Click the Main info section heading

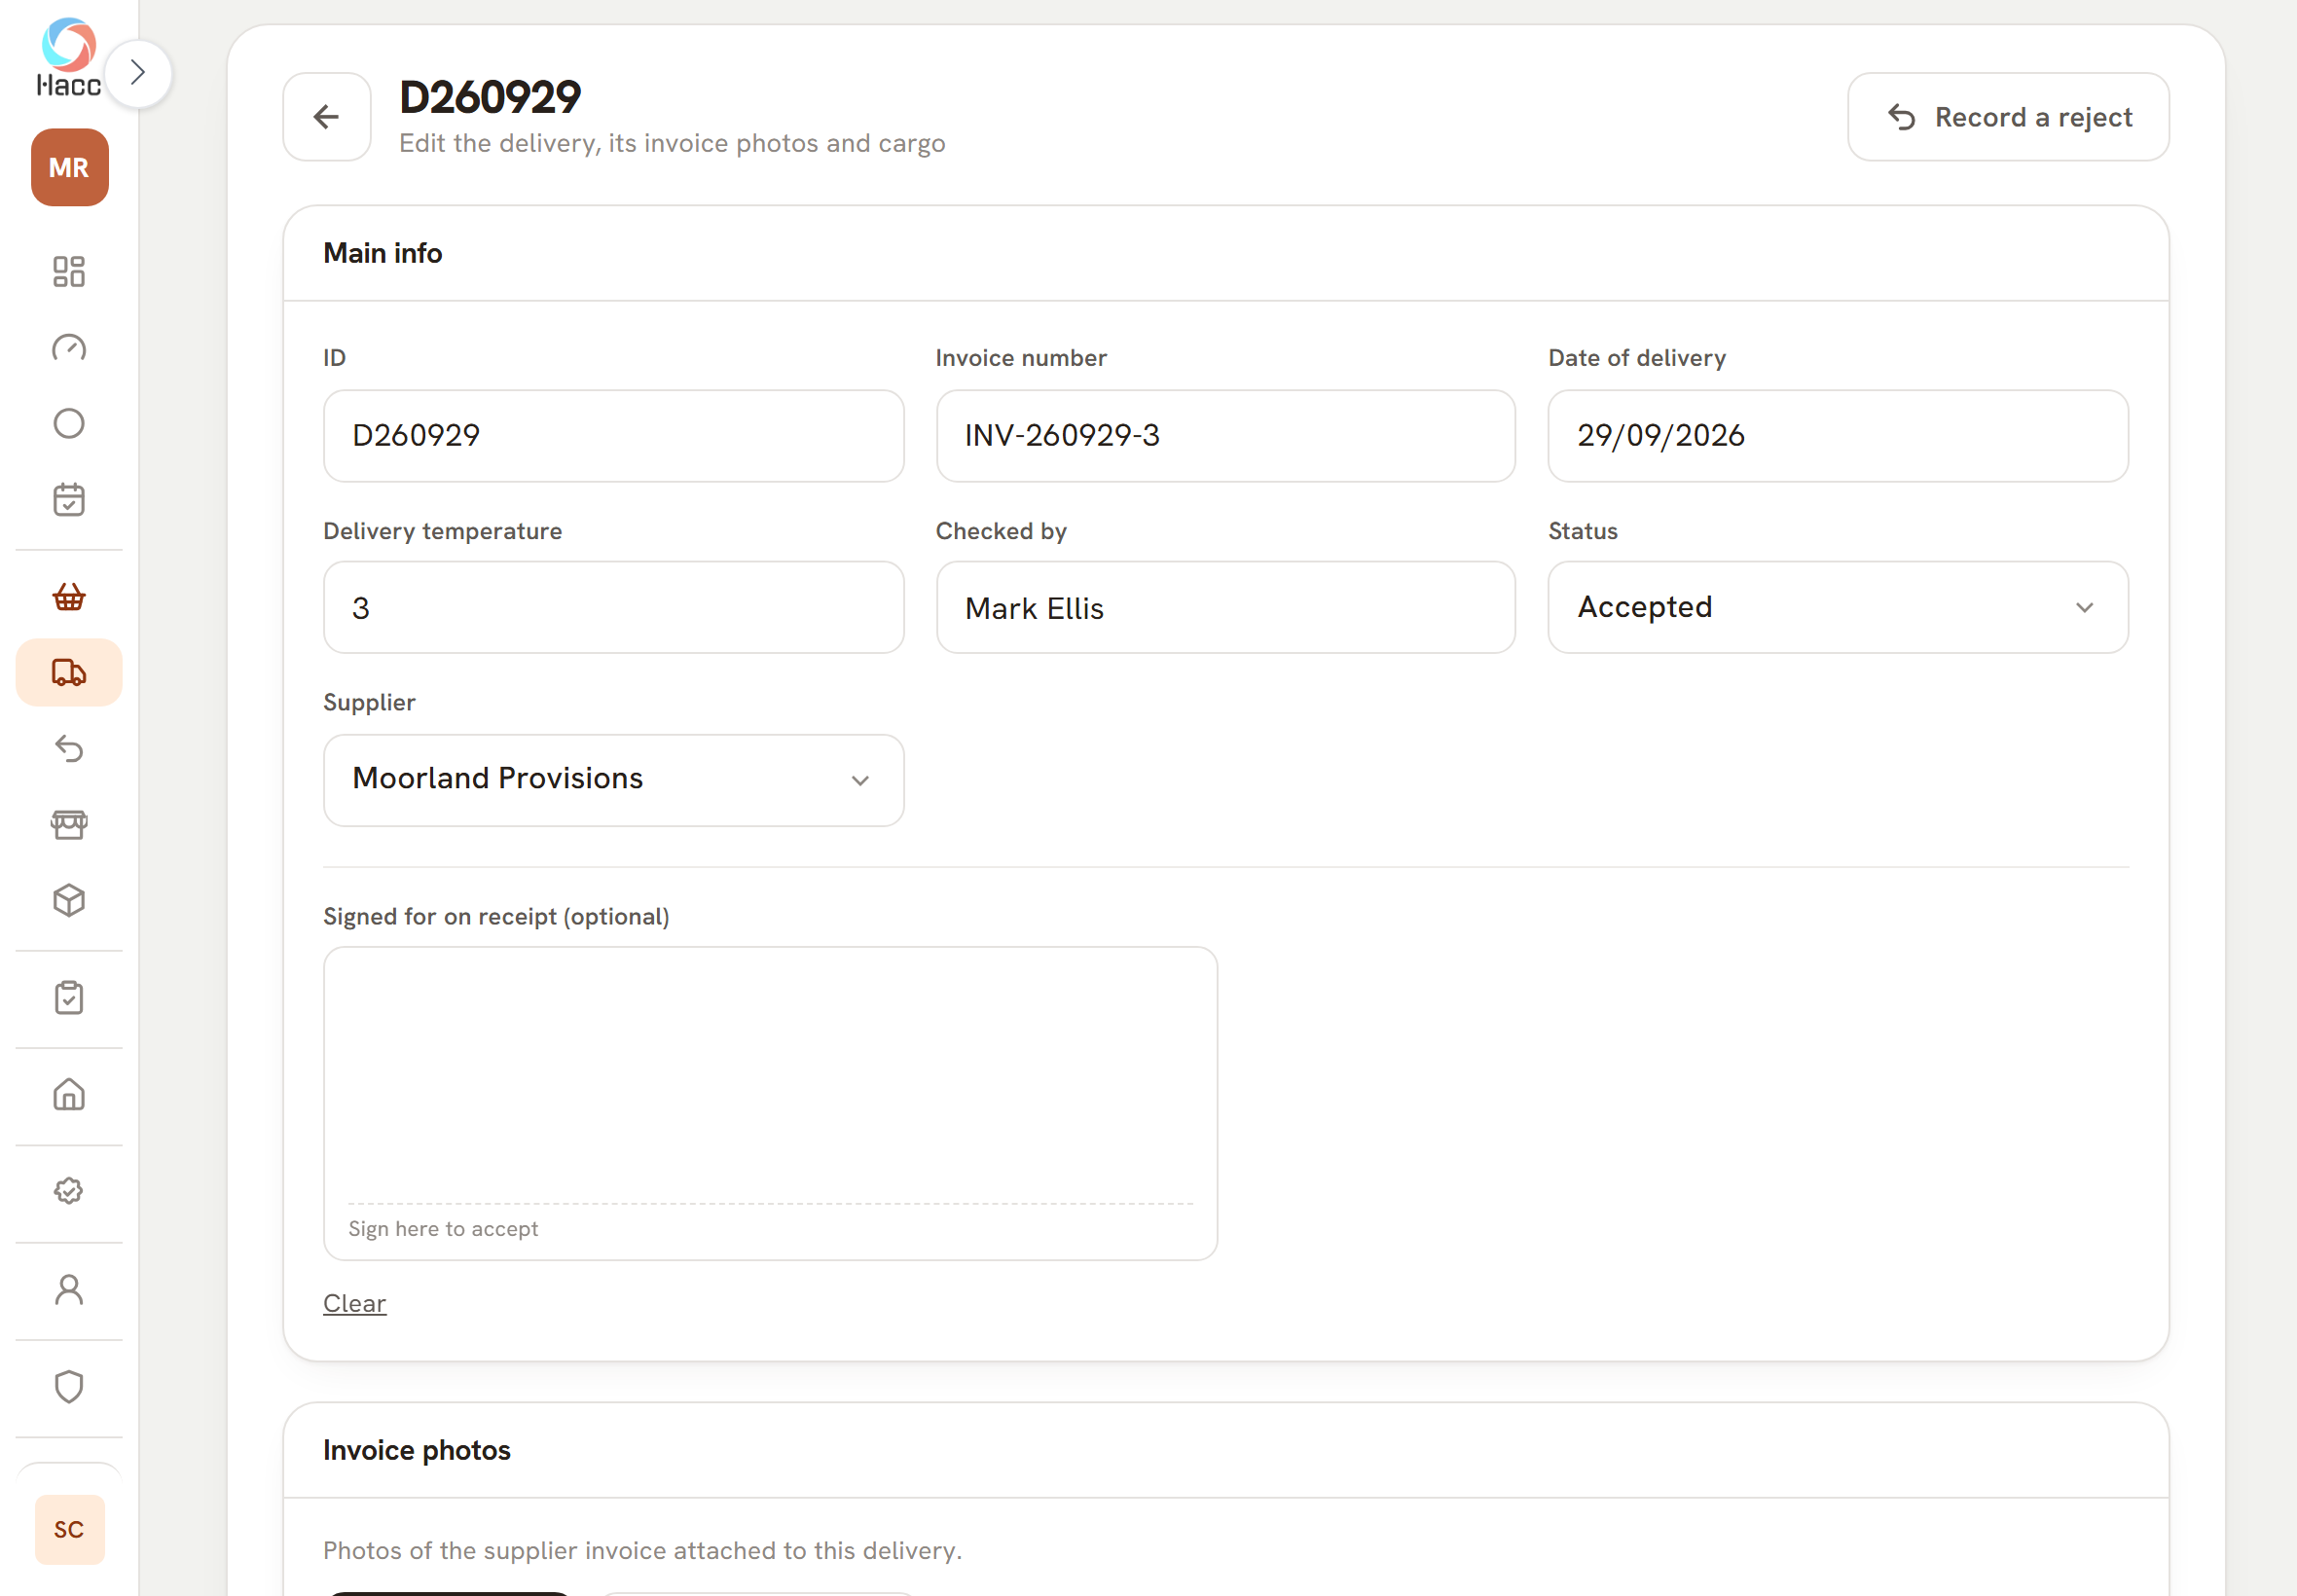coord(382,253)
